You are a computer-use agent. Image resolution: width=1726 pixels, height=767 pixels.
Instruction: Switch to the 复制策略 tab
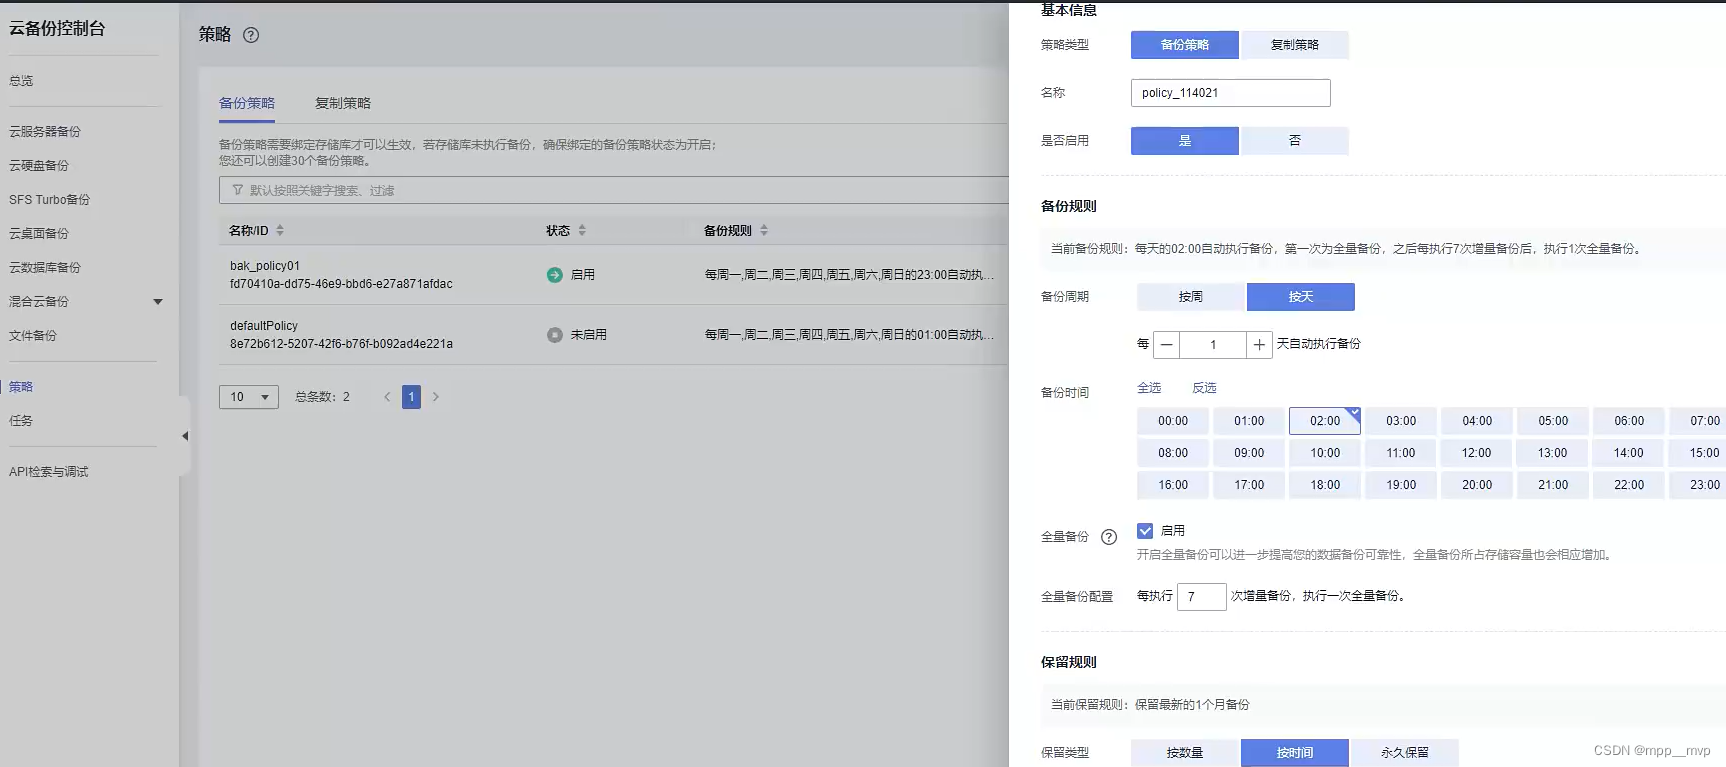click(343, 103)
